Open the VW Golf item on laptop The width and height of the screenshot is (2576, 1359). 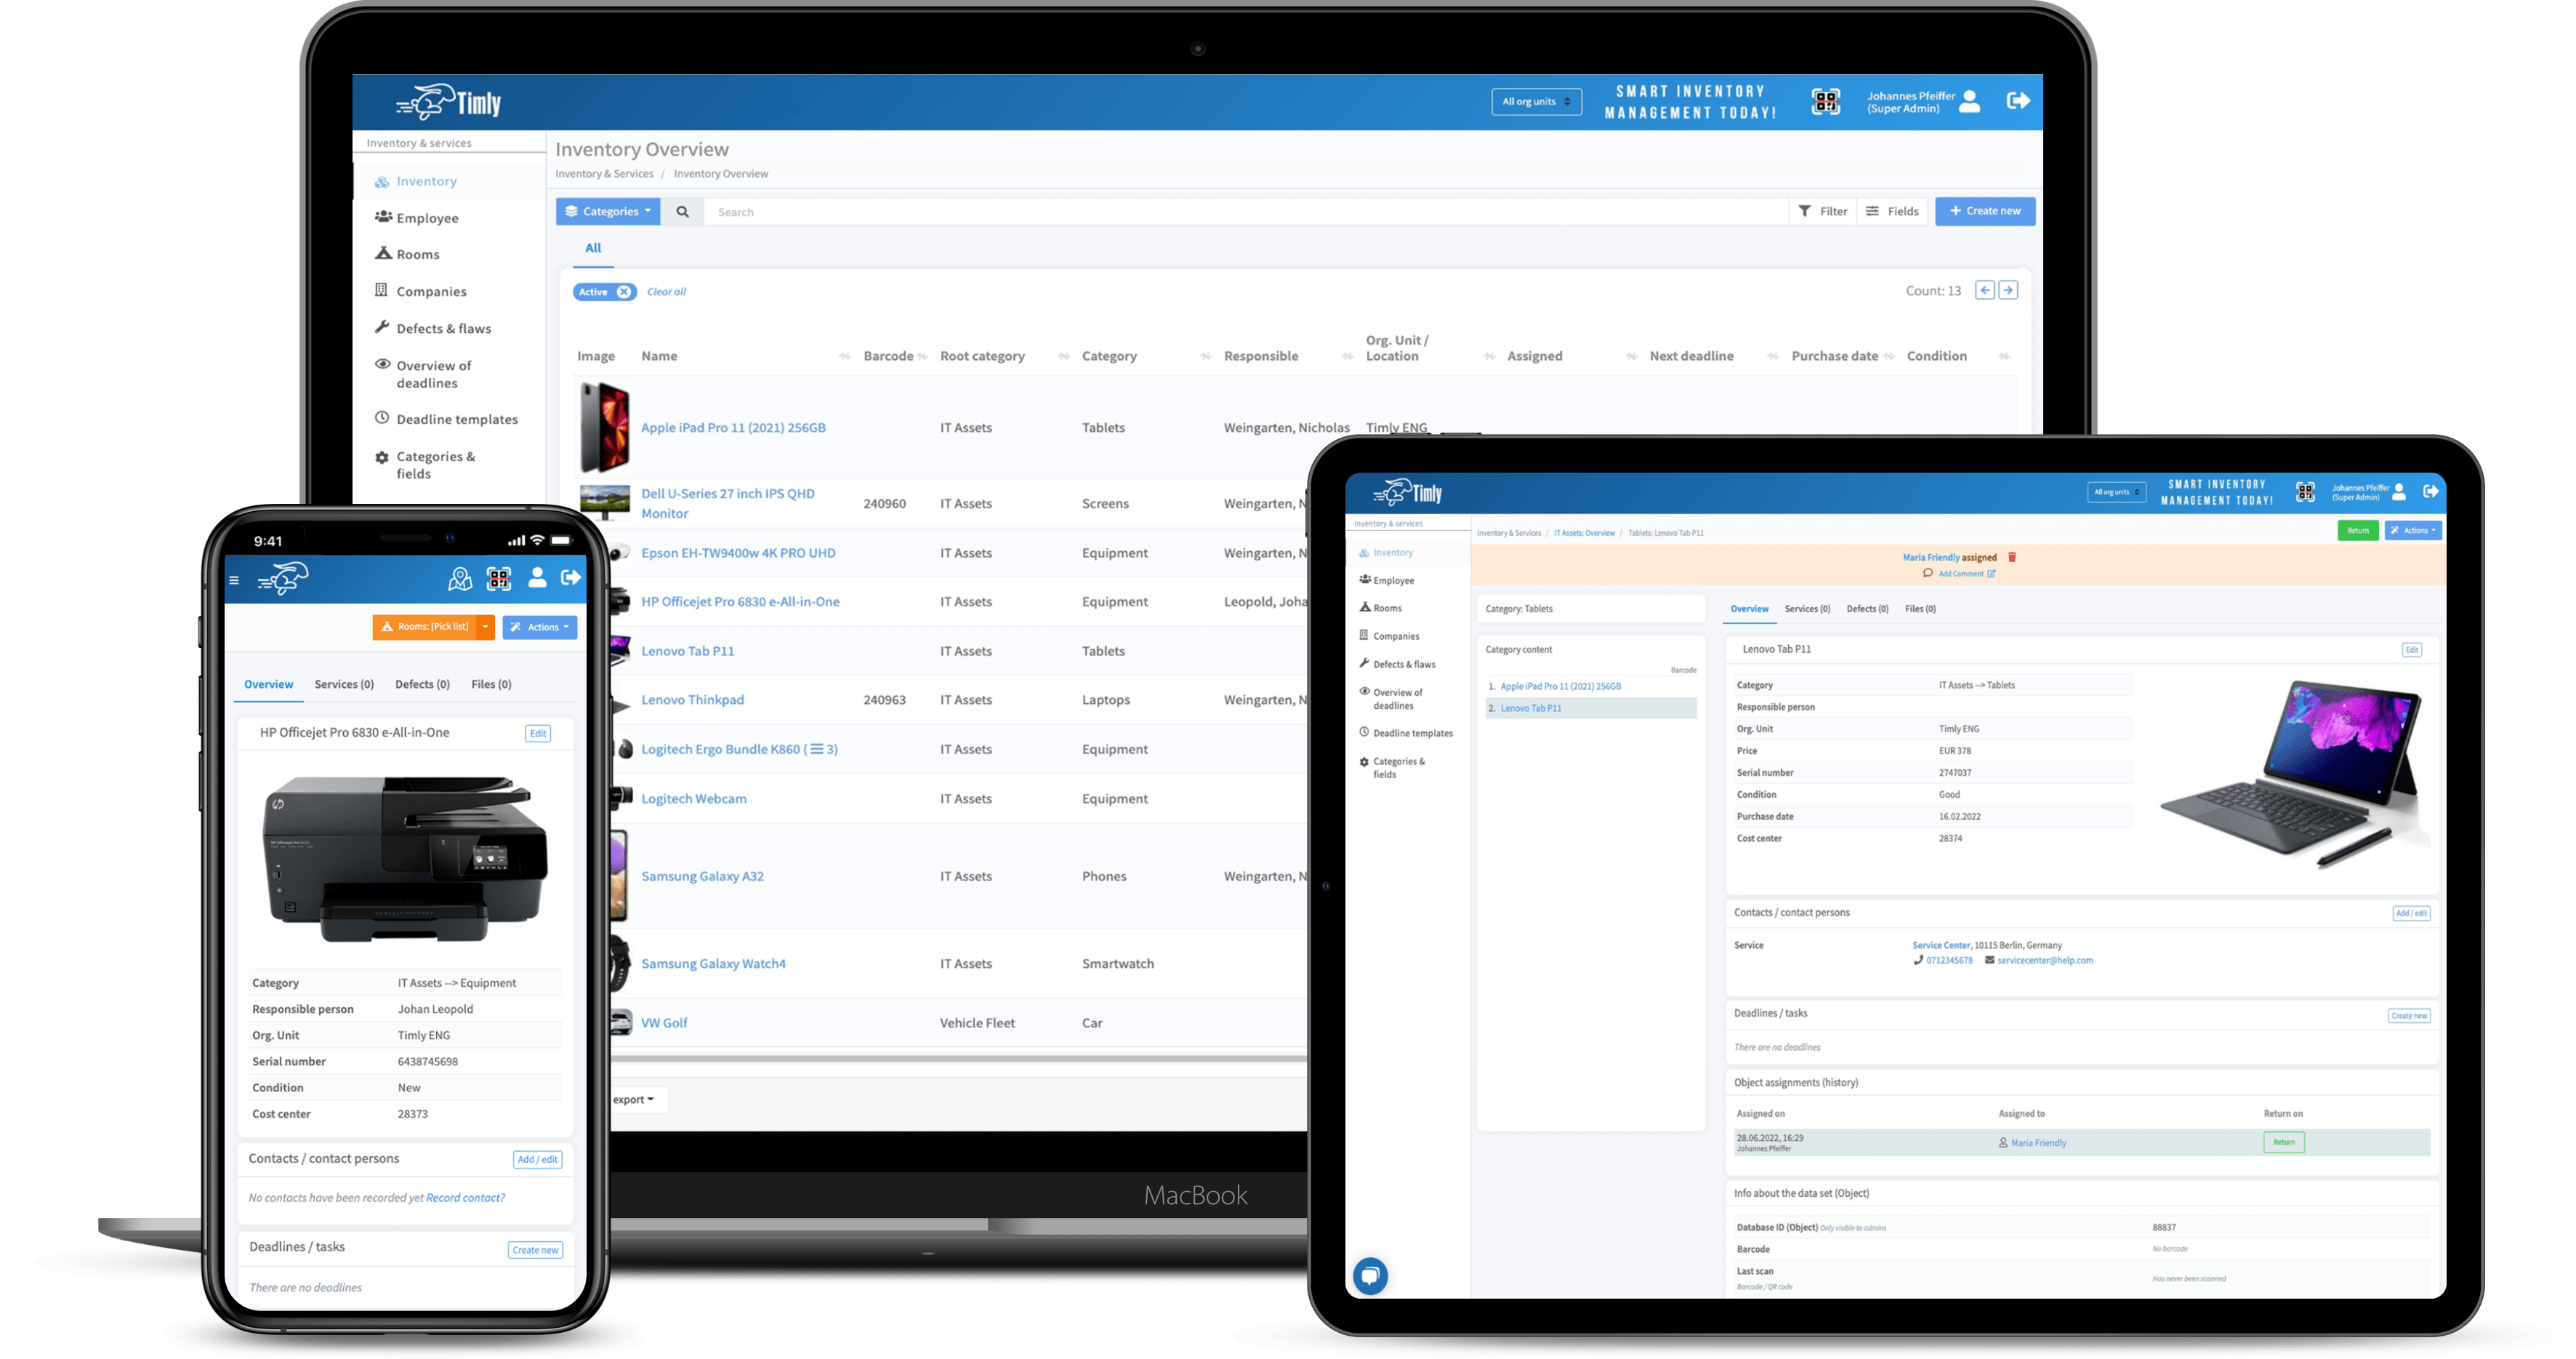(x=664, y=1023)
